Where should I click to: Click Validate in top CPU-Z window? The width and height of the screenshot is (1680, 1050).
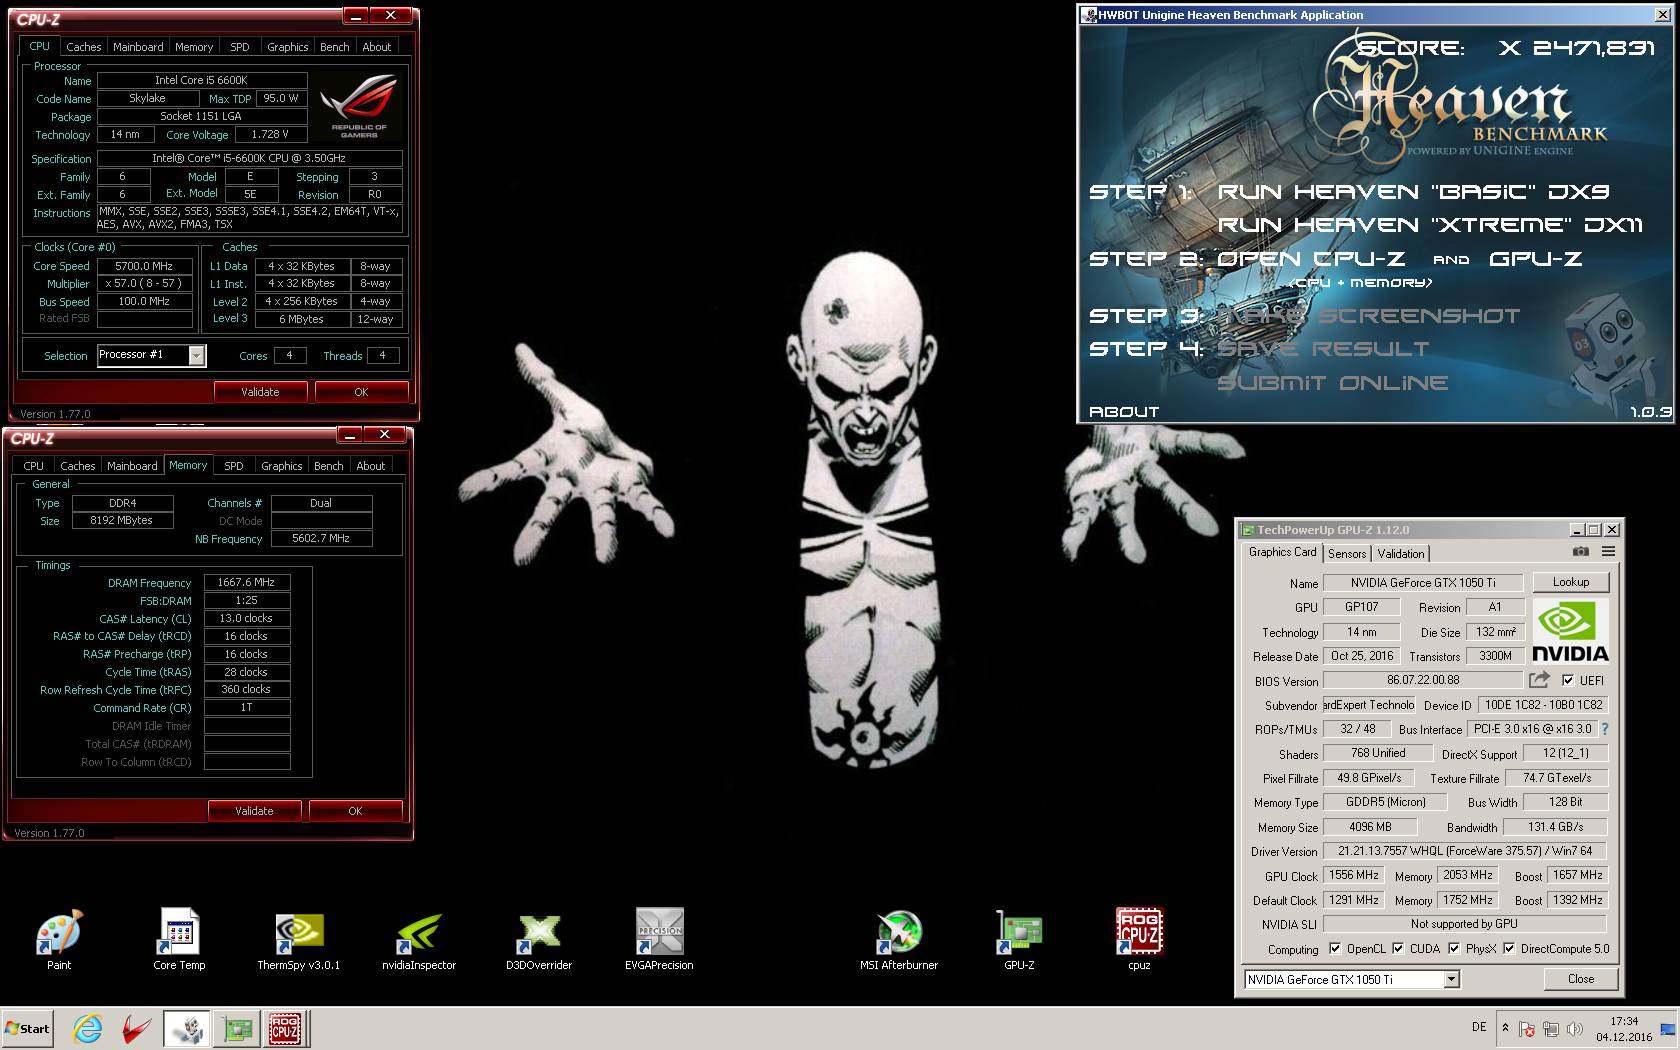(260, 392)
